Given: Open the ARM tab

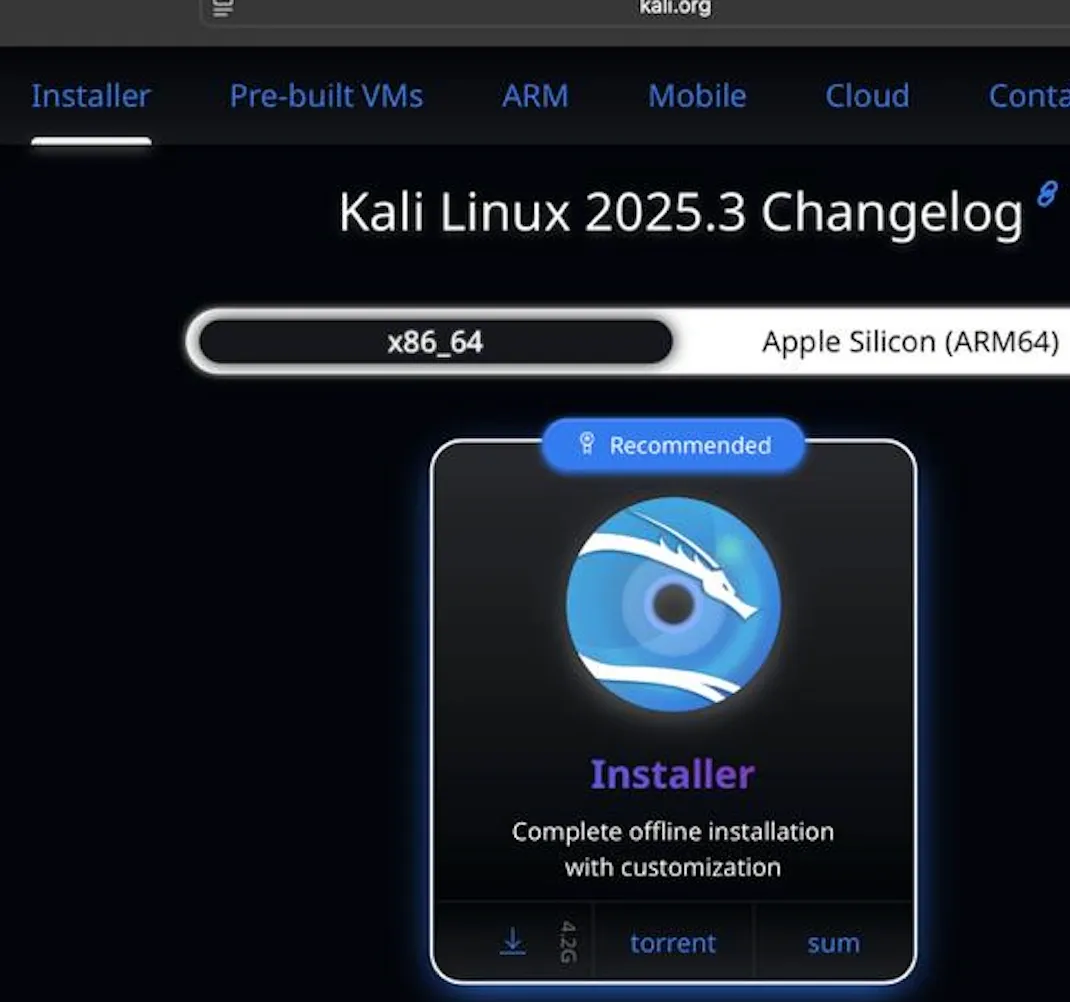Looking at the screenshot, I should tap(535, 96).
